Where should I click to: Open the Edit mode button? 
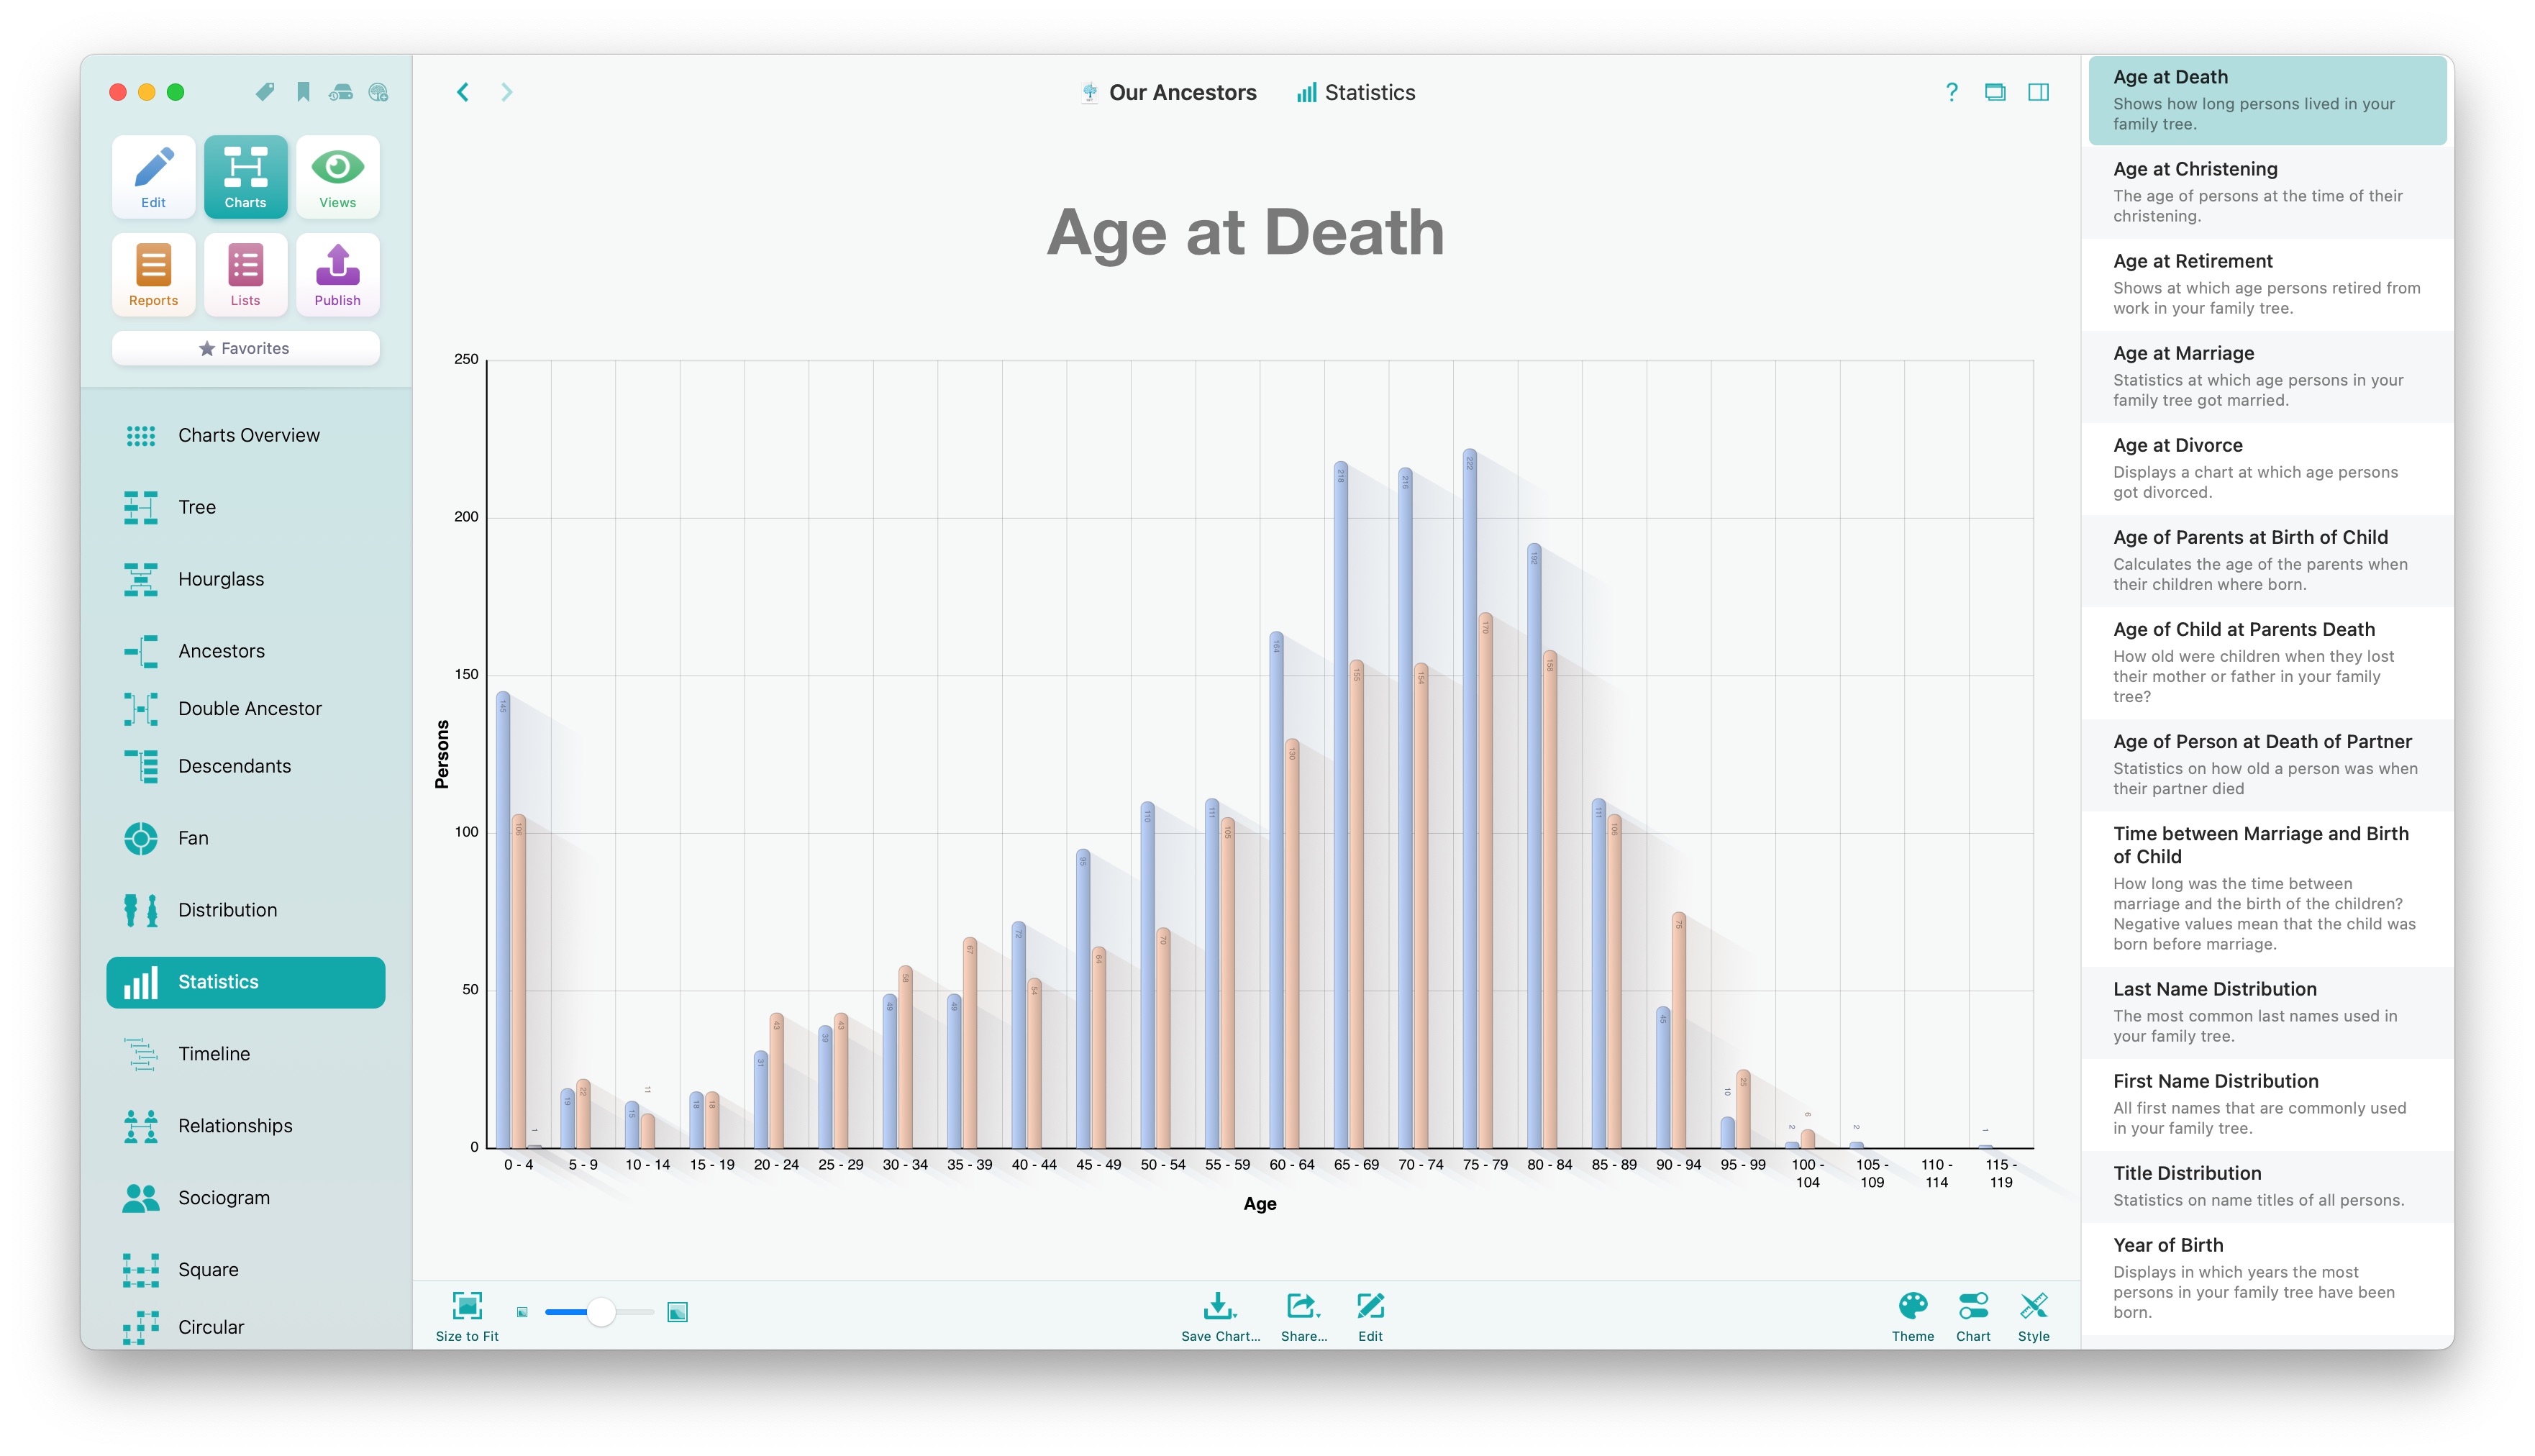coord(153,177)
